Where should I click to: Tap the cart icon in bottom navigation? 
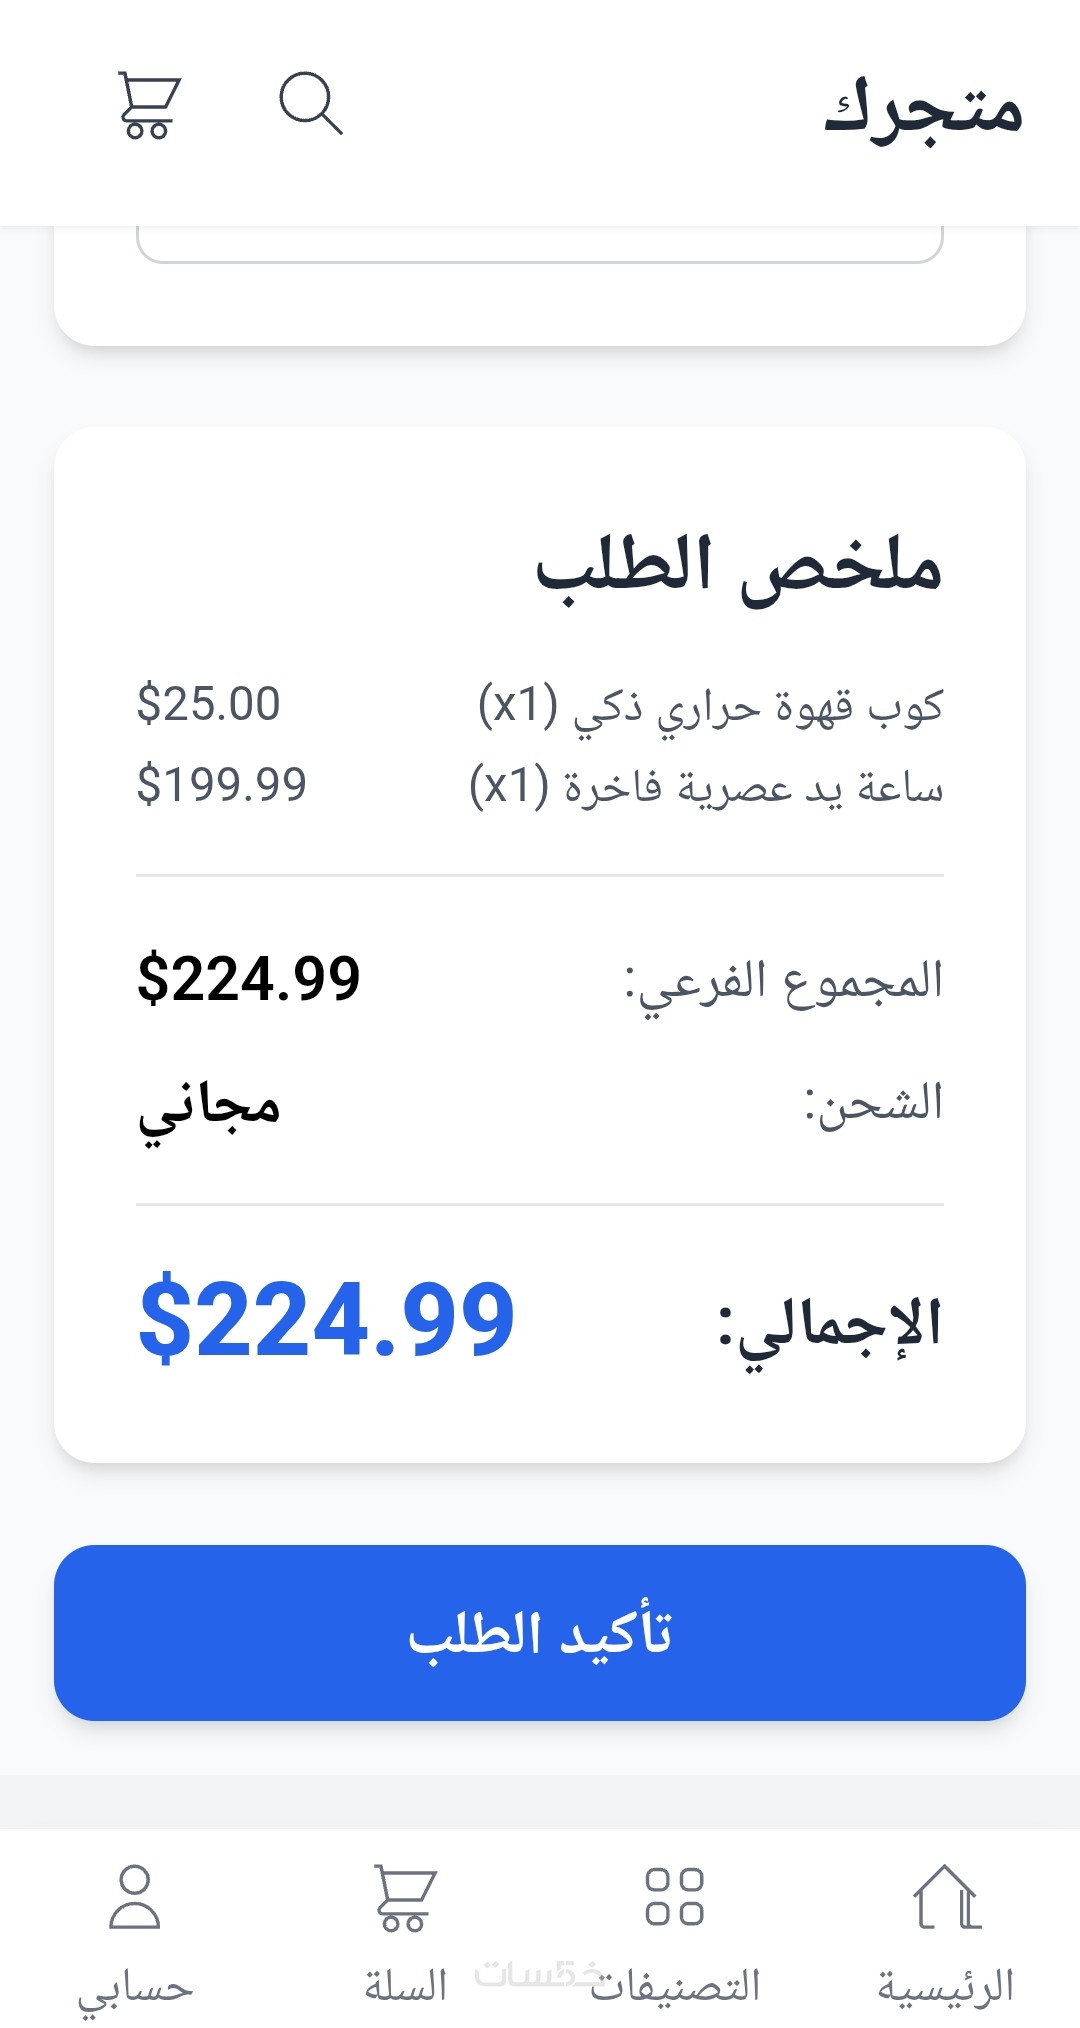(405, 1896)
